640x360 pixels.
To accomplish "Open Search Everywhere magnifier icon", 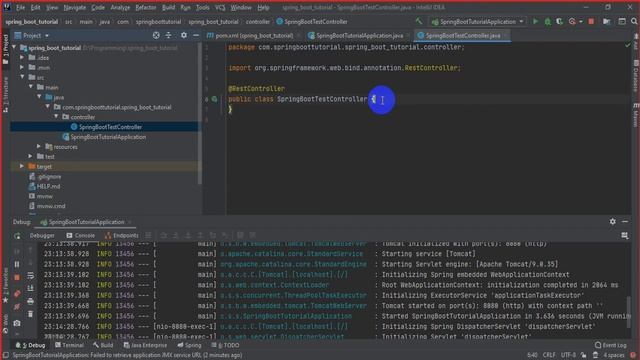I will pyautogui.click(x=634, y=21).
